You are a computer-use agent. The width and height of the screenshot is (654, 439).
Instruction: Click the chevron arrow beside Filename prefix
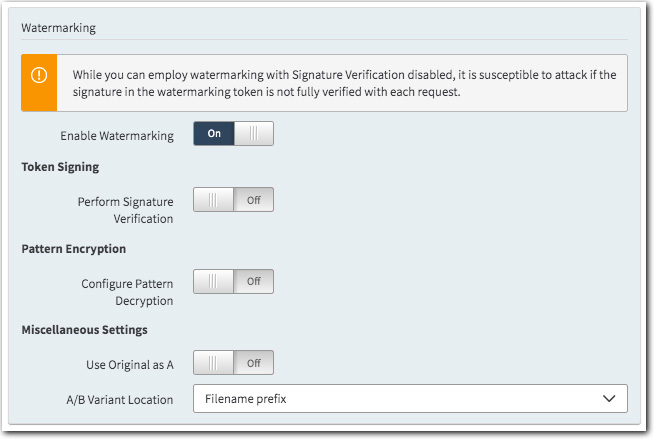609,399
